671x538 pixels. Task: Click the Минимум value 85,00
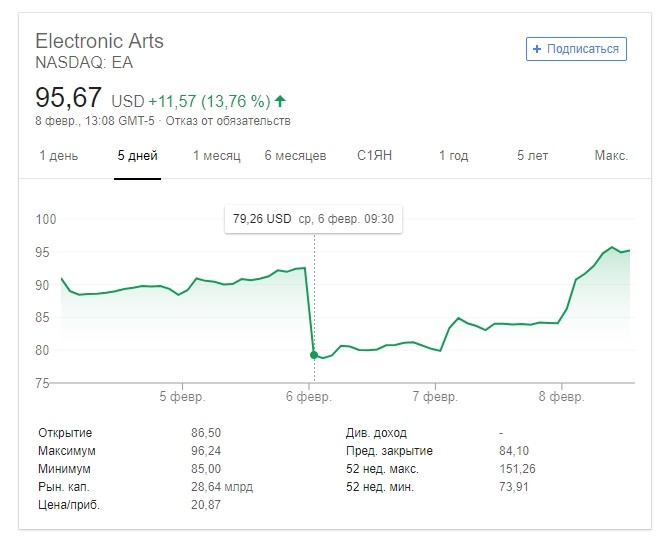point(206,469)
